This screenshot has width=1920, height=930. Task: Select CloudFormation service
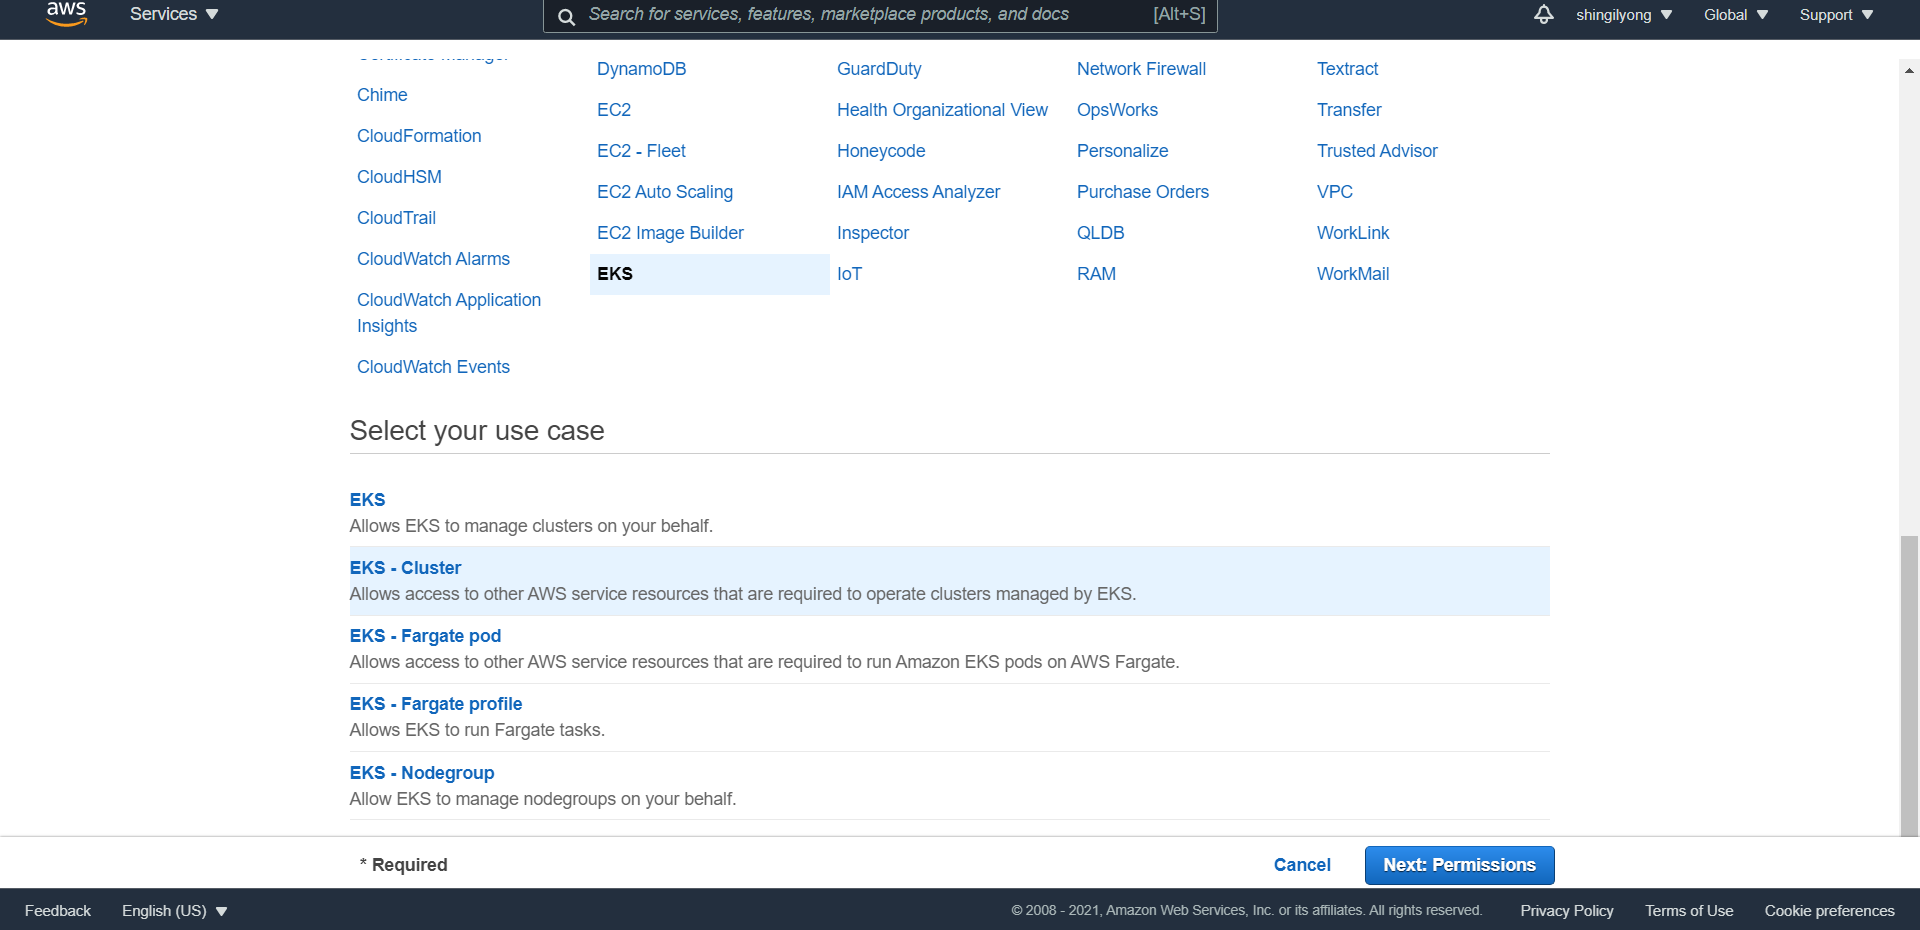click(419, 136)
